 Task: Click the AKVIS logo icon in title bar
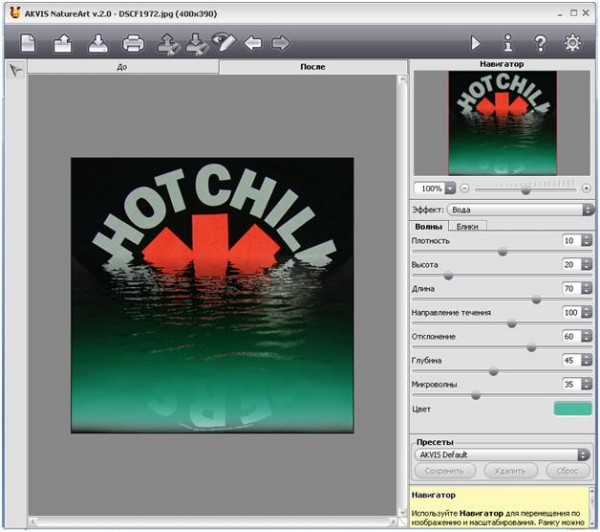coord(15,13)
